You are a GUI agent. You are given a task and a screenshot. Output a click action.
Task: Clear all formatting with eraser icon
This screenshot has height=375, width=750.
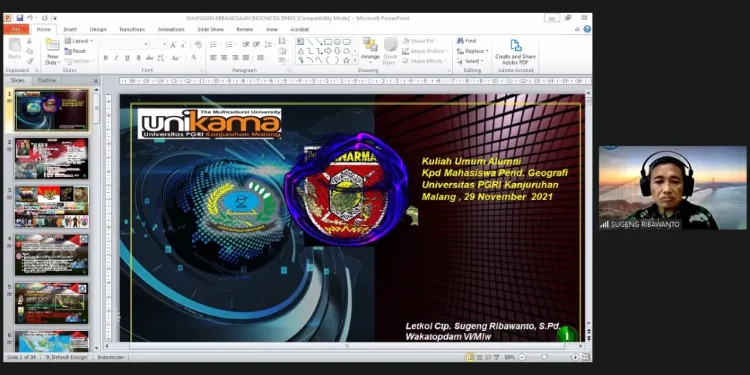[198, 44]
